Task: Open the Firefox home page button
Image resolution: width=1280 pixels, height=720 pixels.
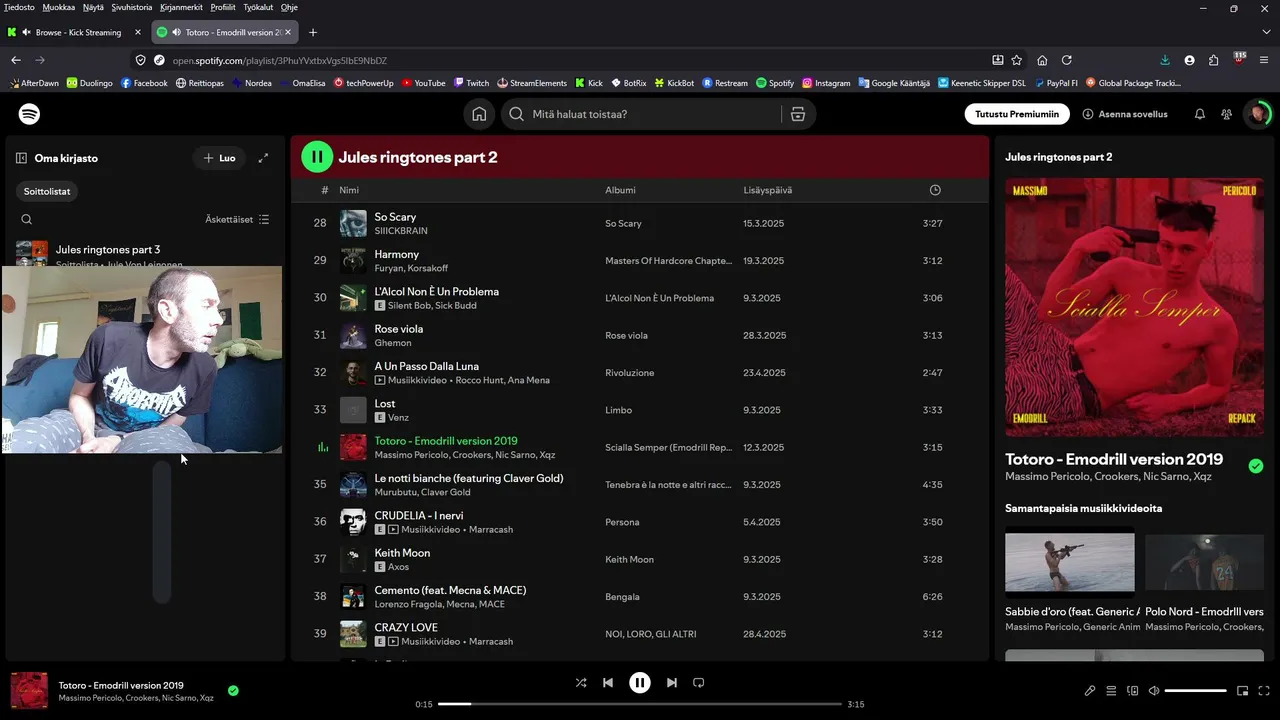Action: 1042,60
